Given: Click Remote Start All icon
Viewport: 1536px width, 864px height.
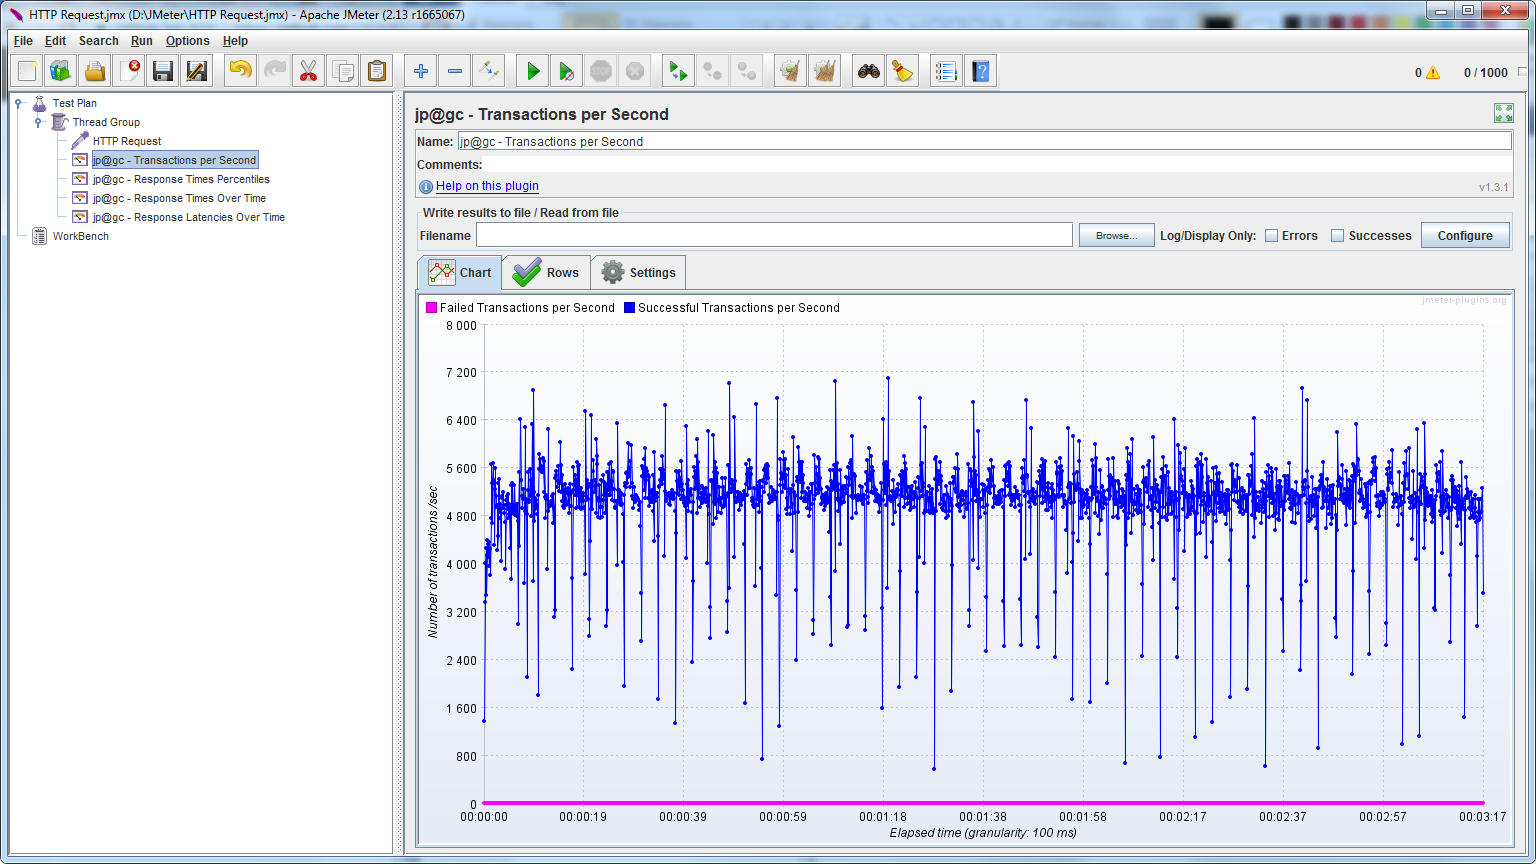Looking at the screenshot, I should [x=679, y=71].
